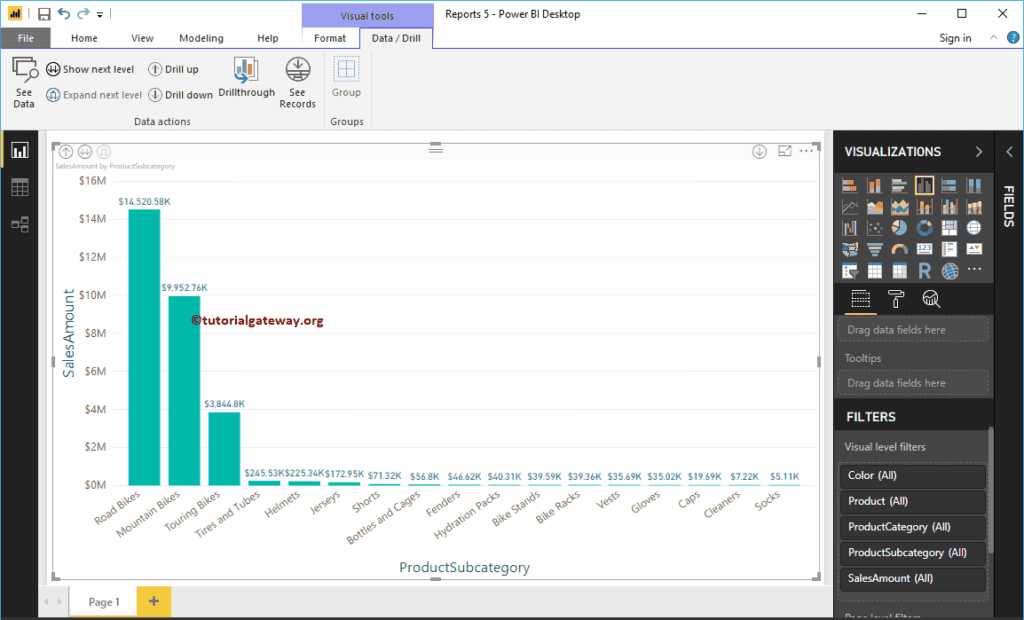The width and height of the screenshot is (1024, 620).
Task: Select the stacked column chart visualization
Action: click(x=874, y=186)
